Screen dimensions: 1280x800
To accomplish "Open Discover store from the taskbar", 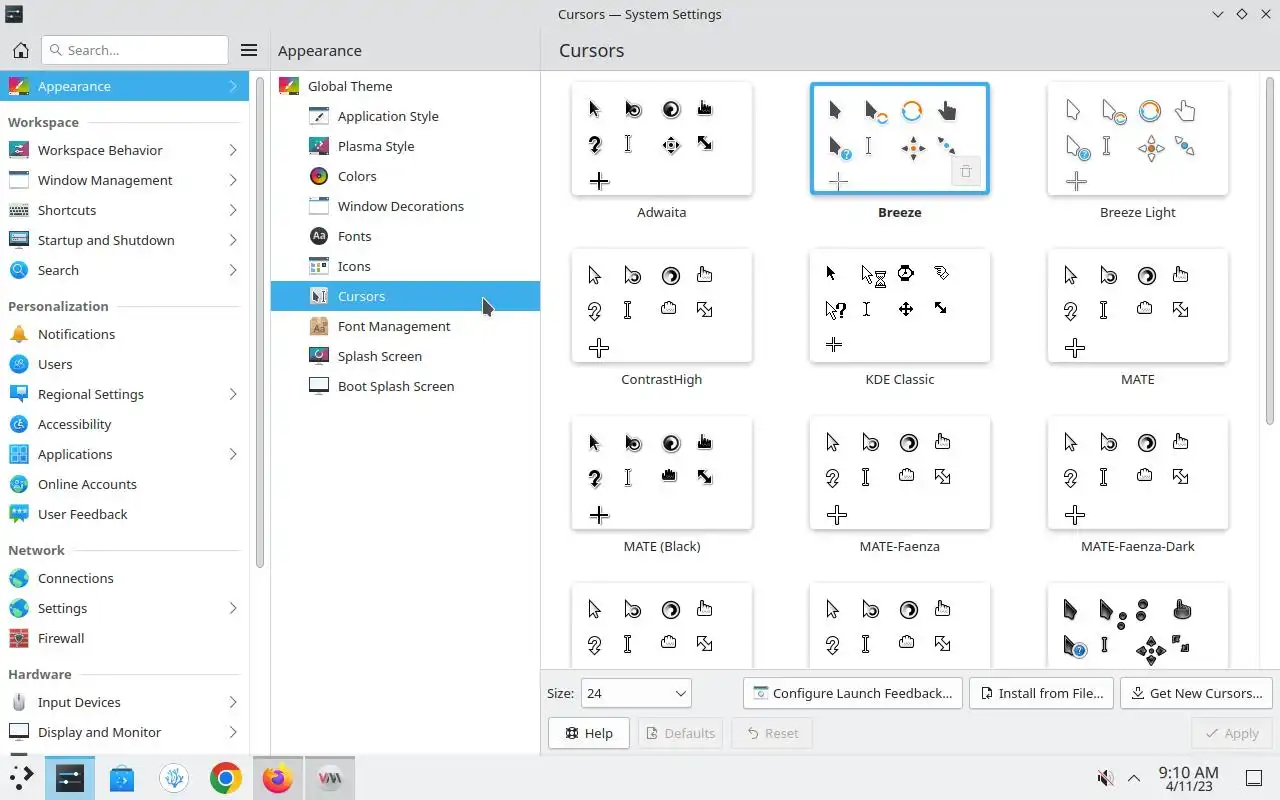I will point(122,778).
